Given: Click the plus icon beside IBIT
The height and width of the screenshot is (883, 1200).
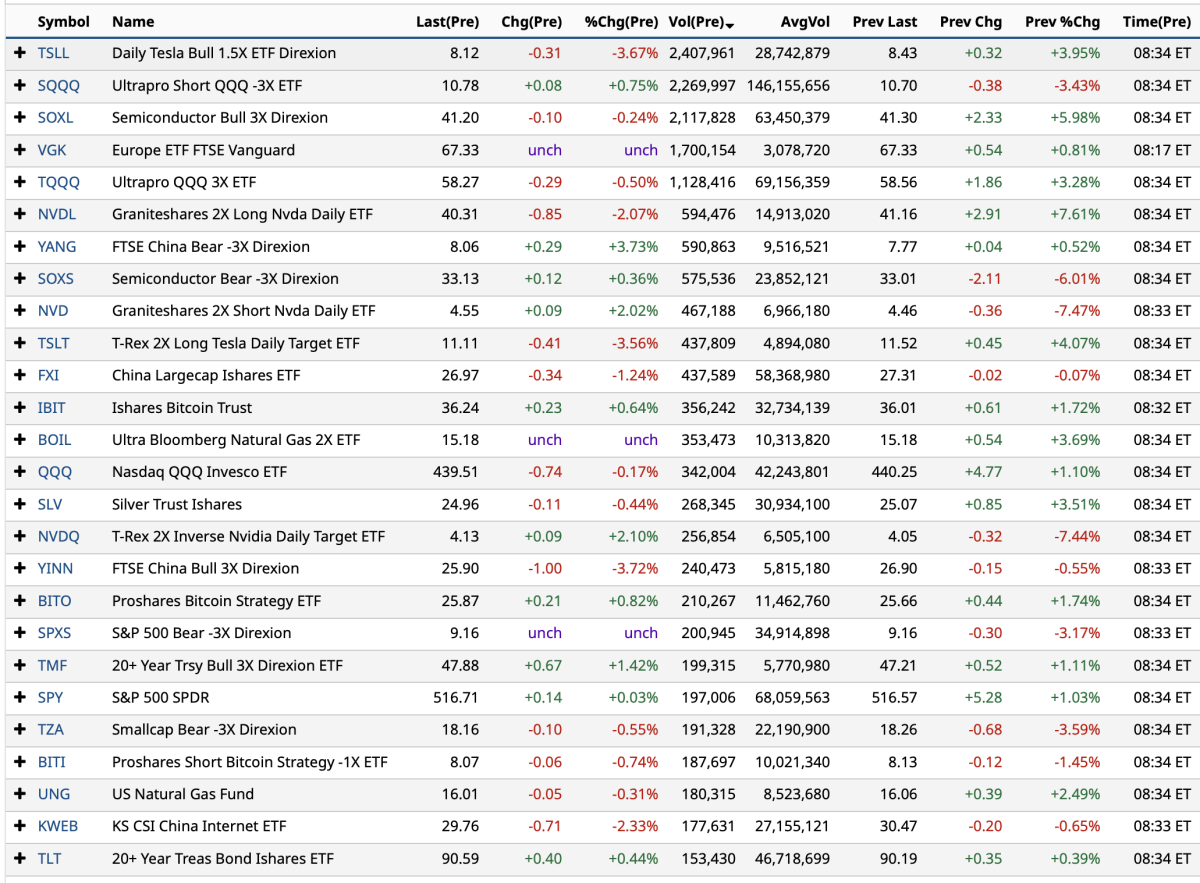Looking at the screenshot, I should (19, 408).
